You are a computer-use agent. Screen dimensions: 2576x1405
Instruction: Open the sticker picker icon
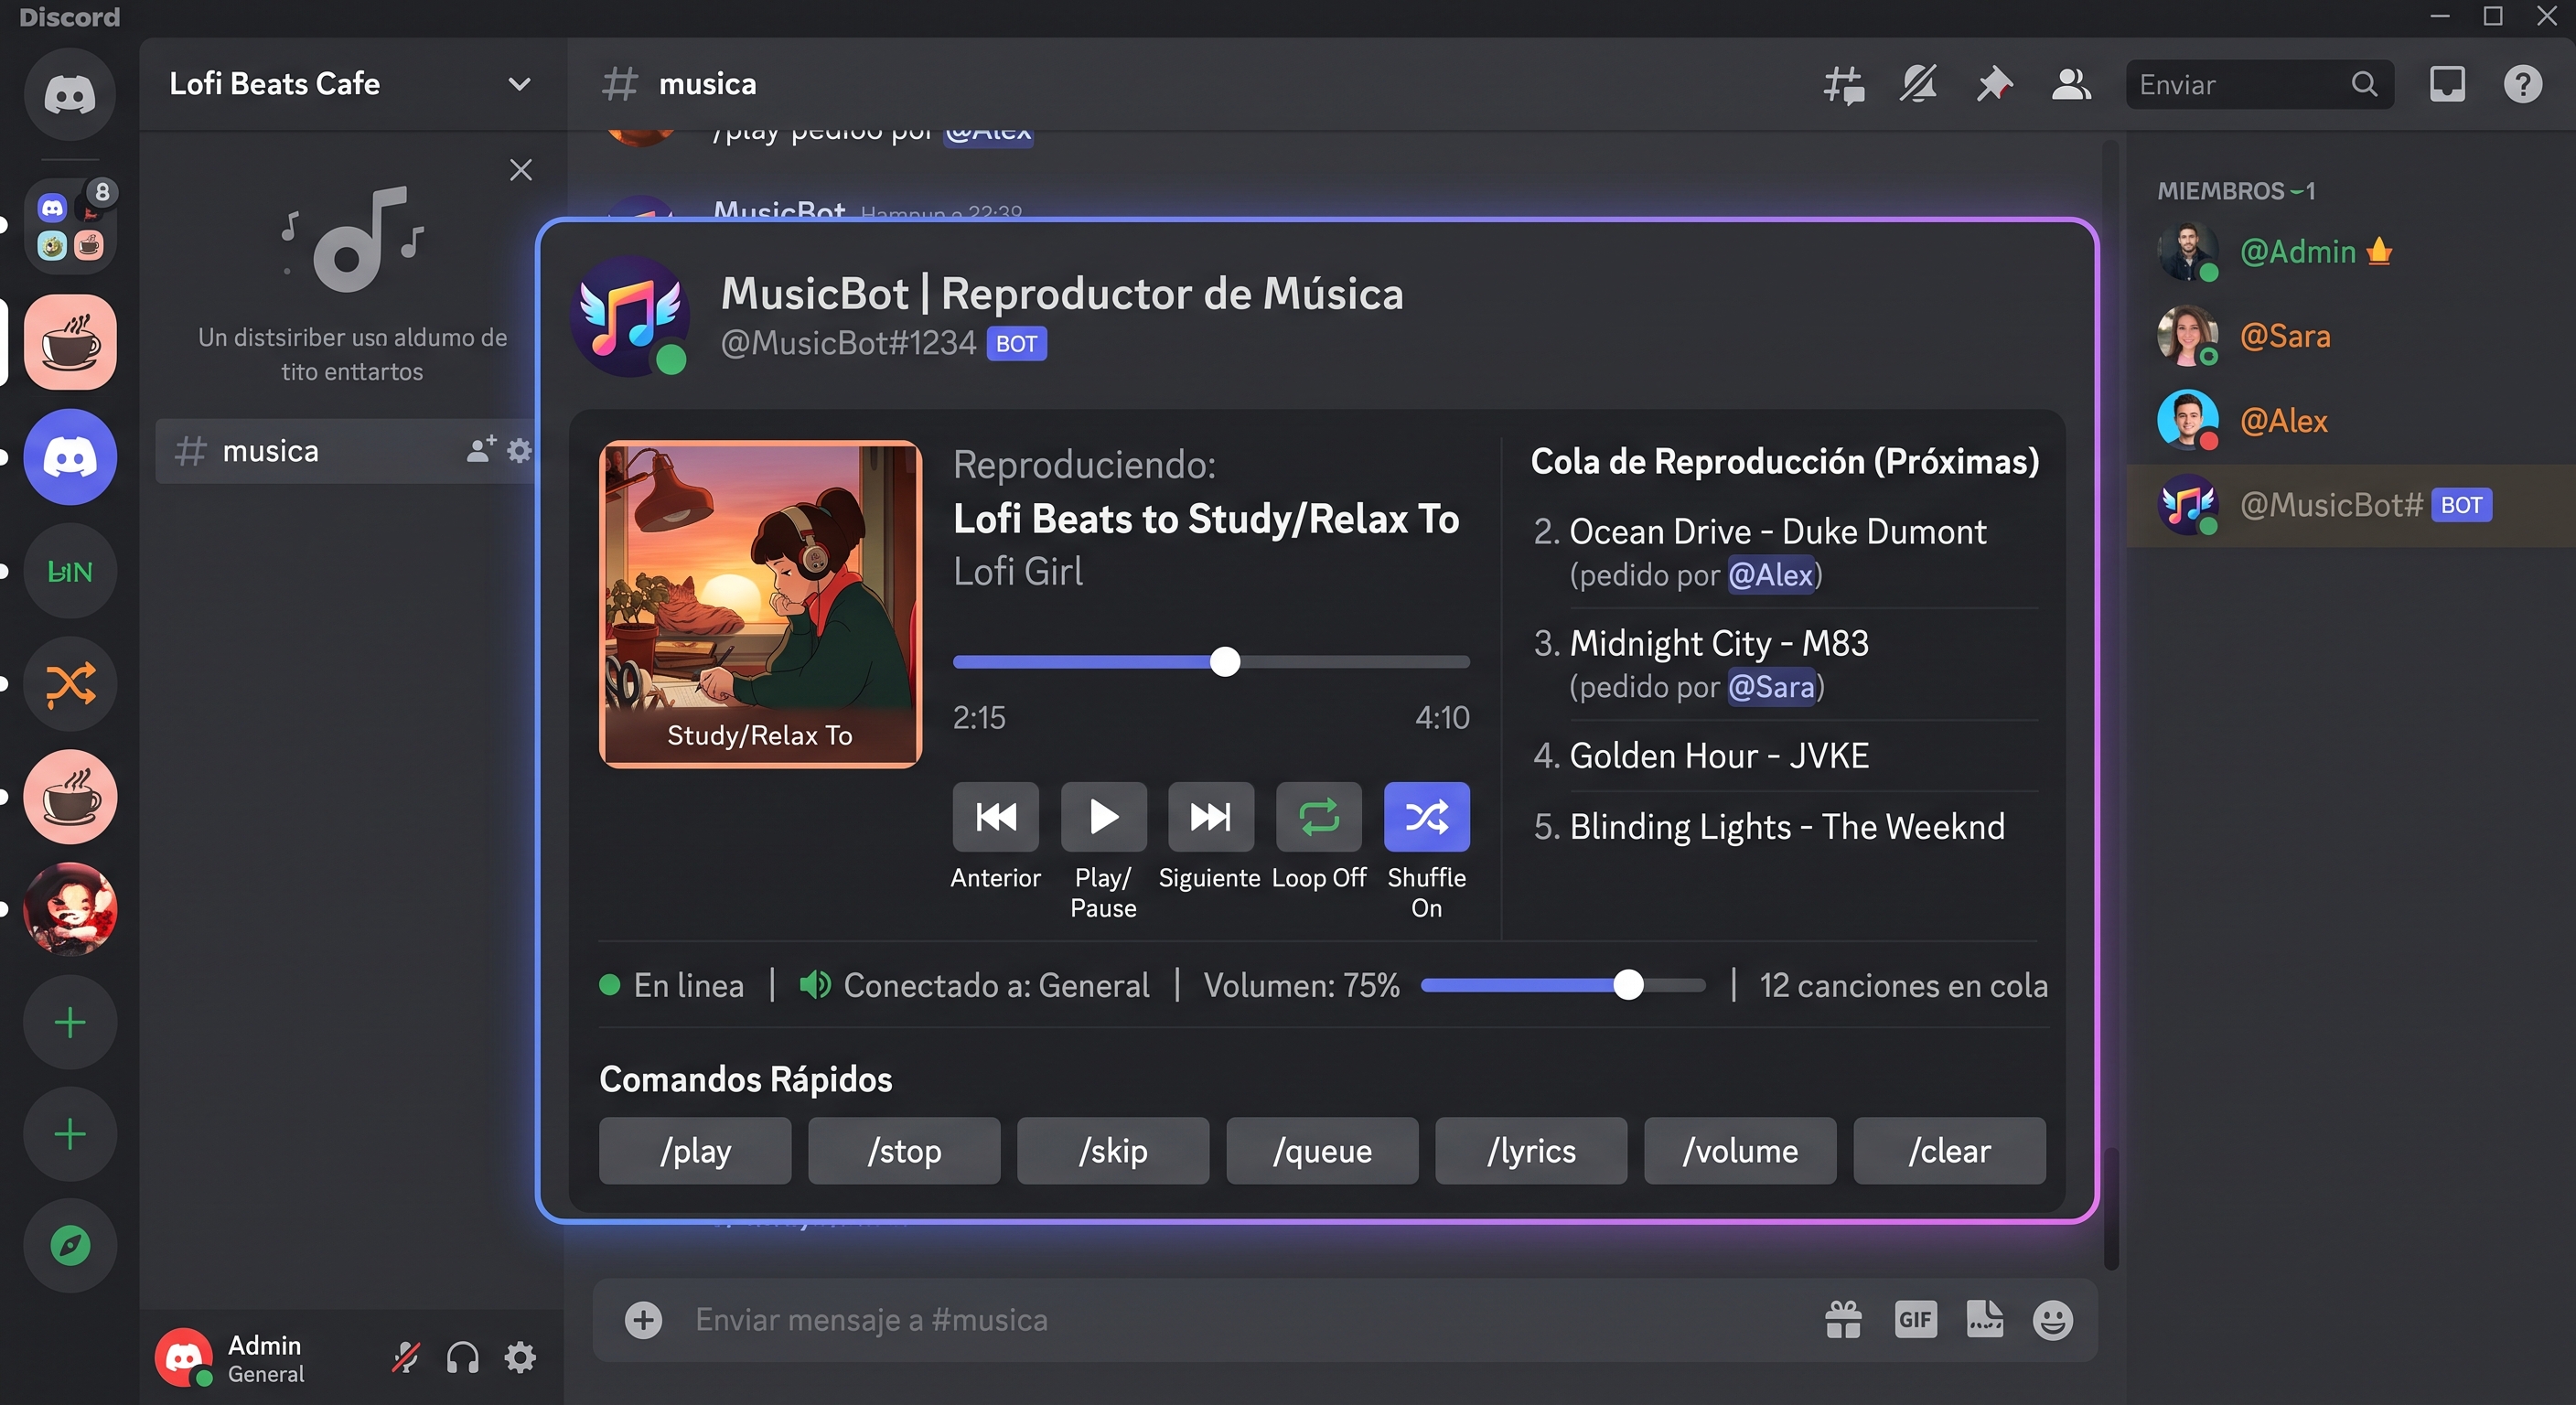pyautogui.click(x=1985, y=1320)
